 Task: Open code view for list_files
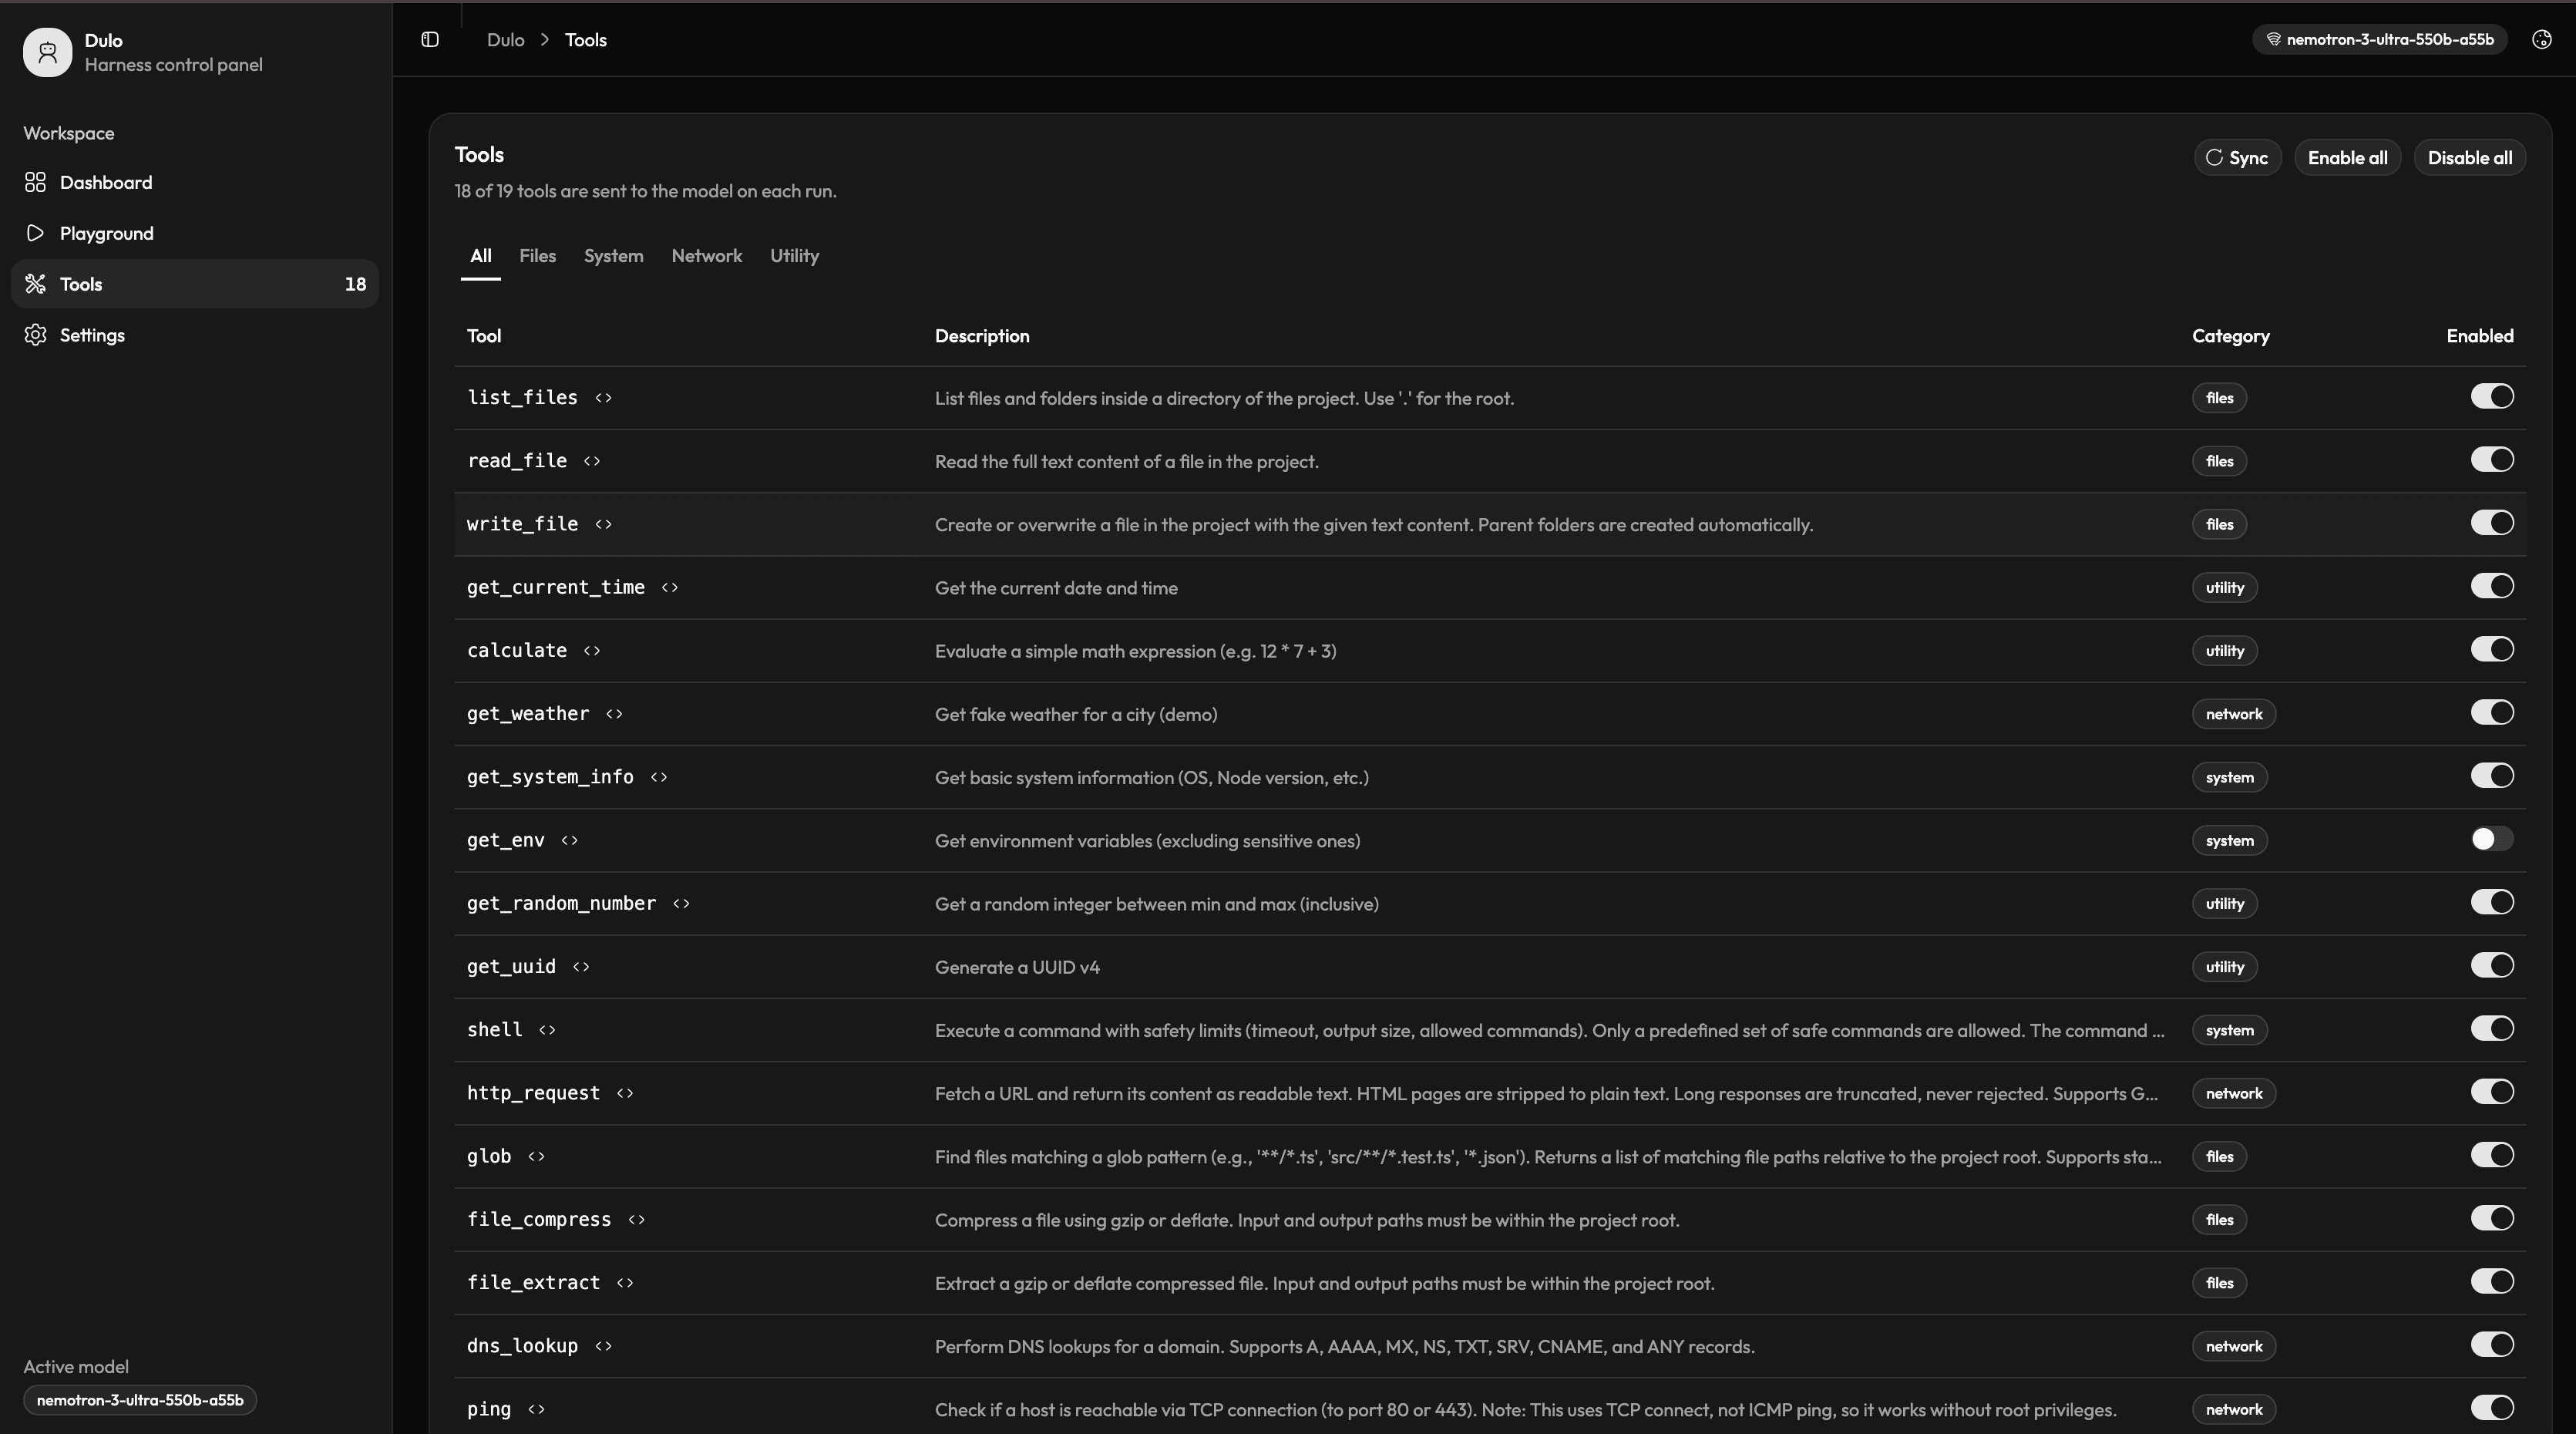point(603,398)
